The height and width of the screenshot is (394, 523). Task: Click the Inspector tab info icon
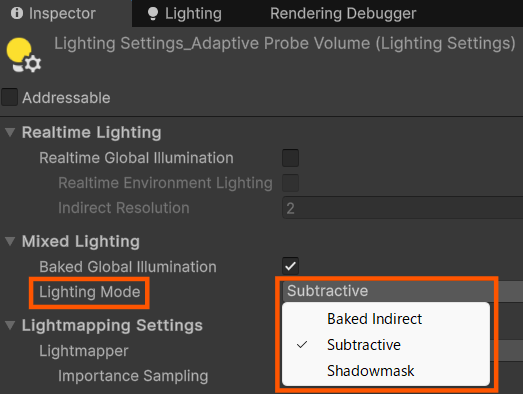(17, 13)
